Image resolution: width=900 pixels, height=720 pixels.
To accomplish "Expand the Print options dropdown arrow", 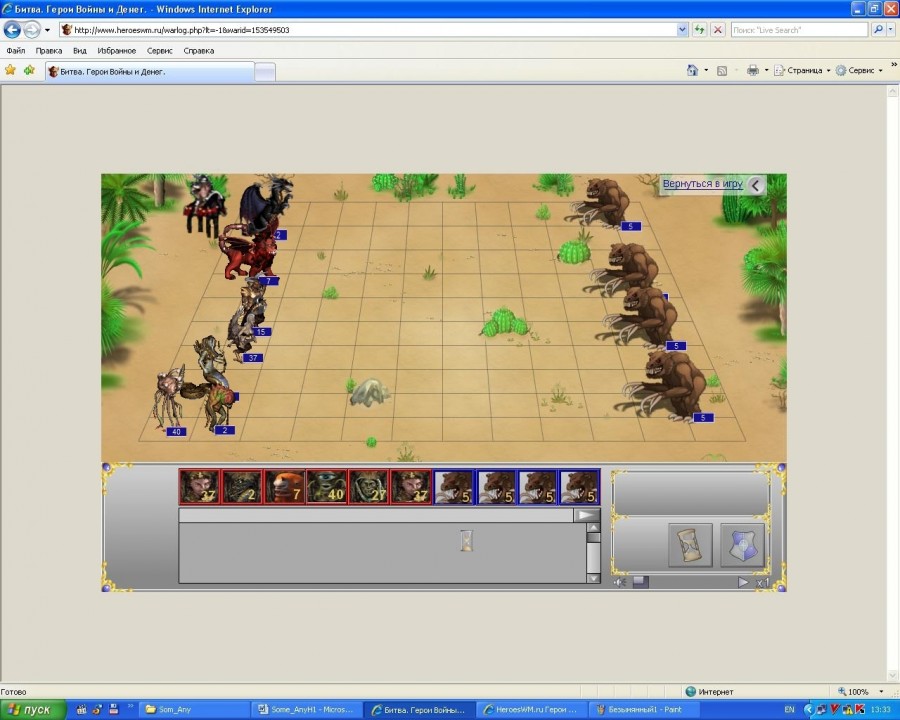I will 766,71.
